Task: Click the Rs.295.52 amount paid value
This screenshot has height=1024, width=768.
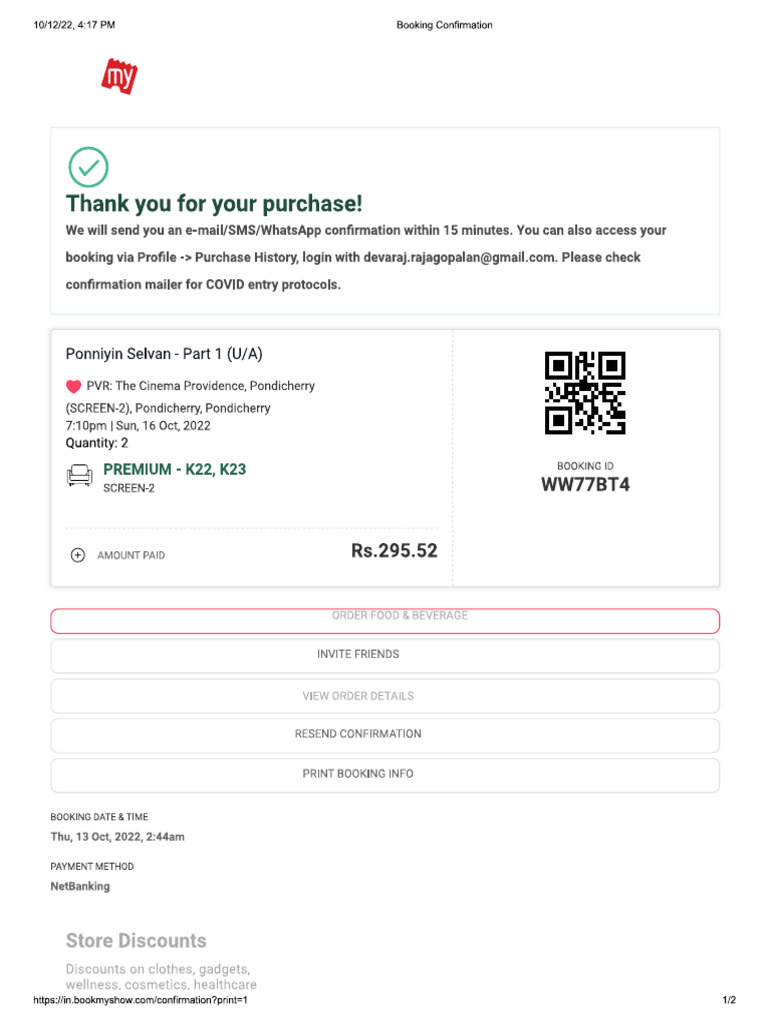Action: coord(394,551)
